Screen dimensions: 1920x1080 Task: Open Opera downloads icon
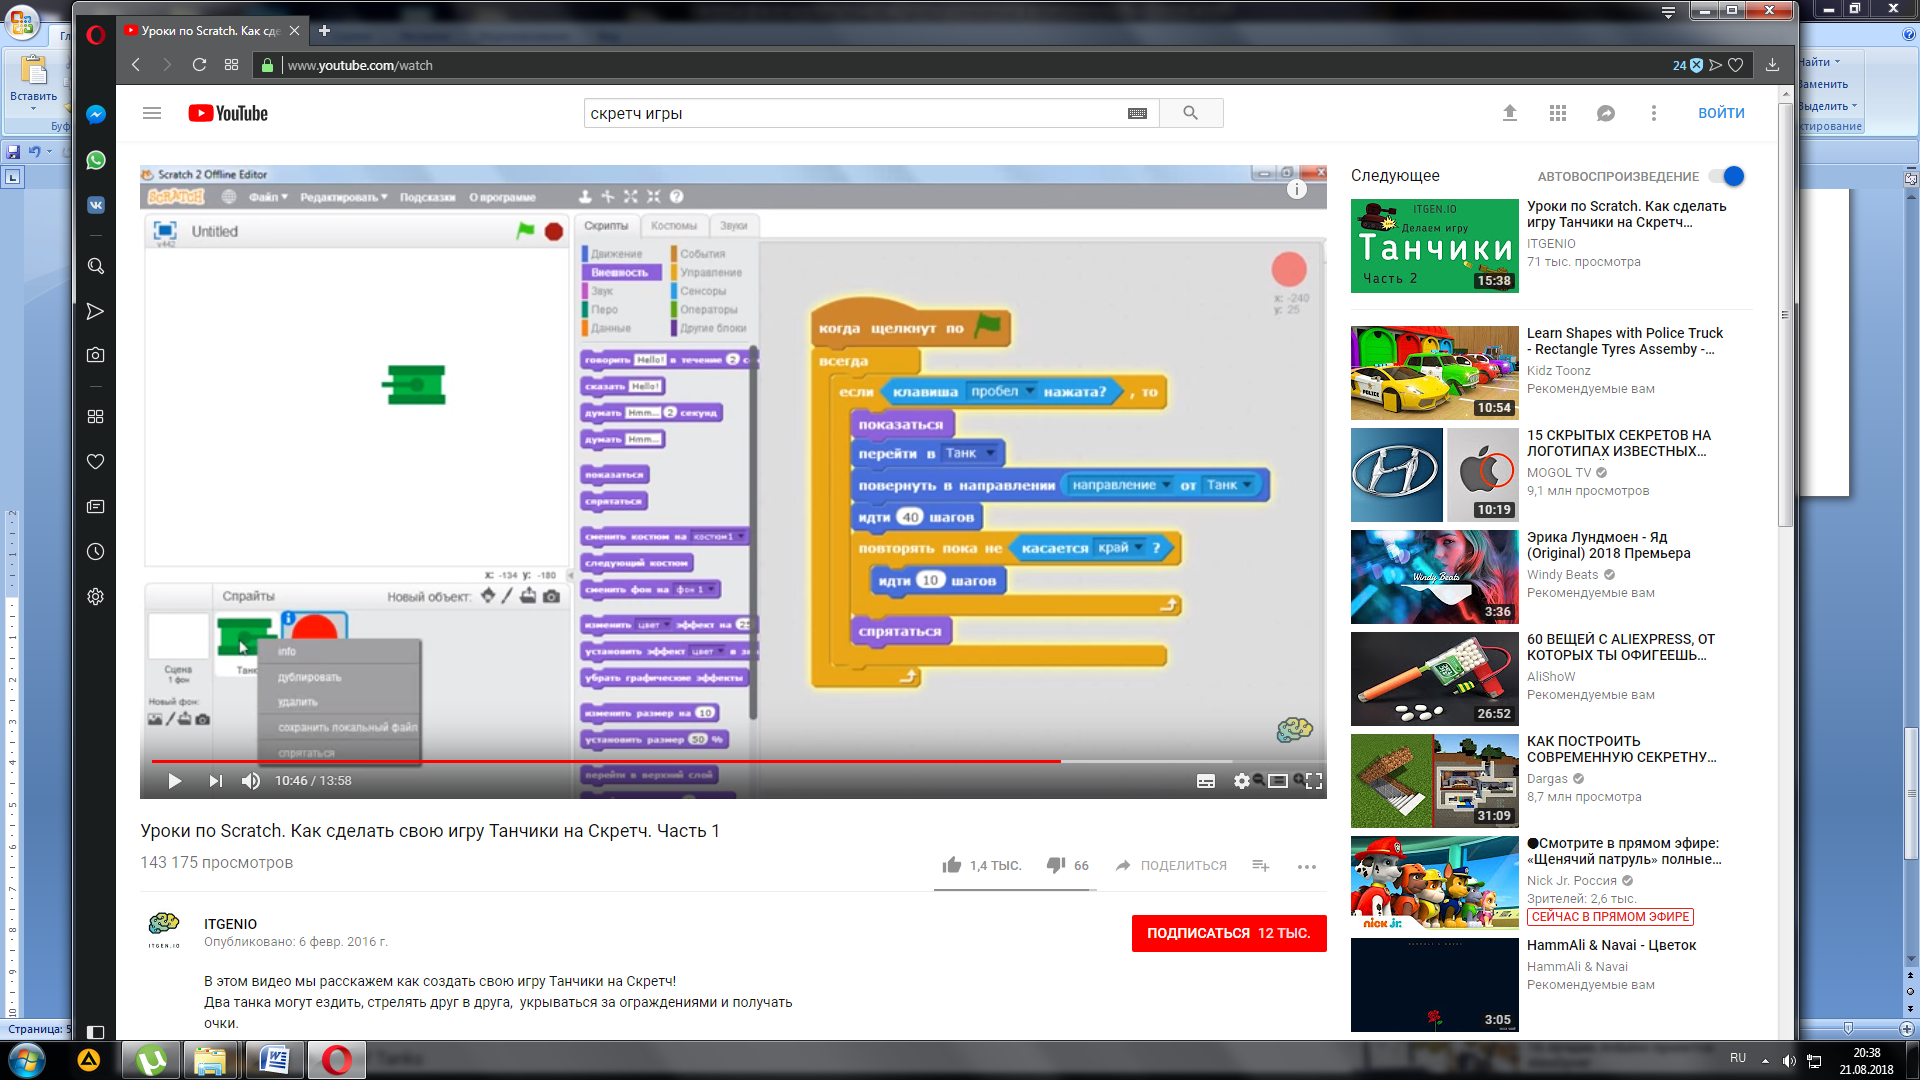tap(1772, 65)
